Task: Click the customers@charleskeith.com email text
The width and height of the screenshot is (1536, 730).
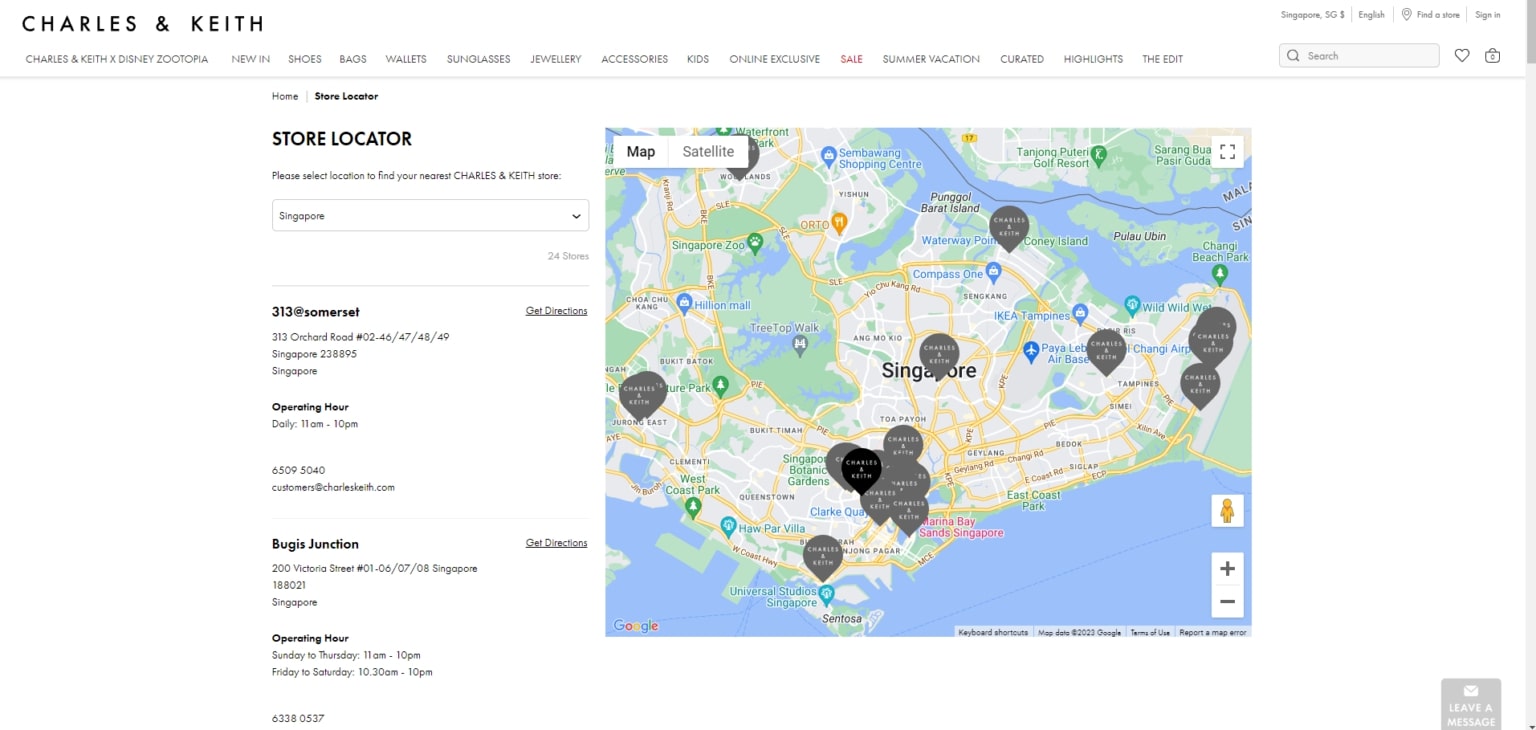Action: 333,487
